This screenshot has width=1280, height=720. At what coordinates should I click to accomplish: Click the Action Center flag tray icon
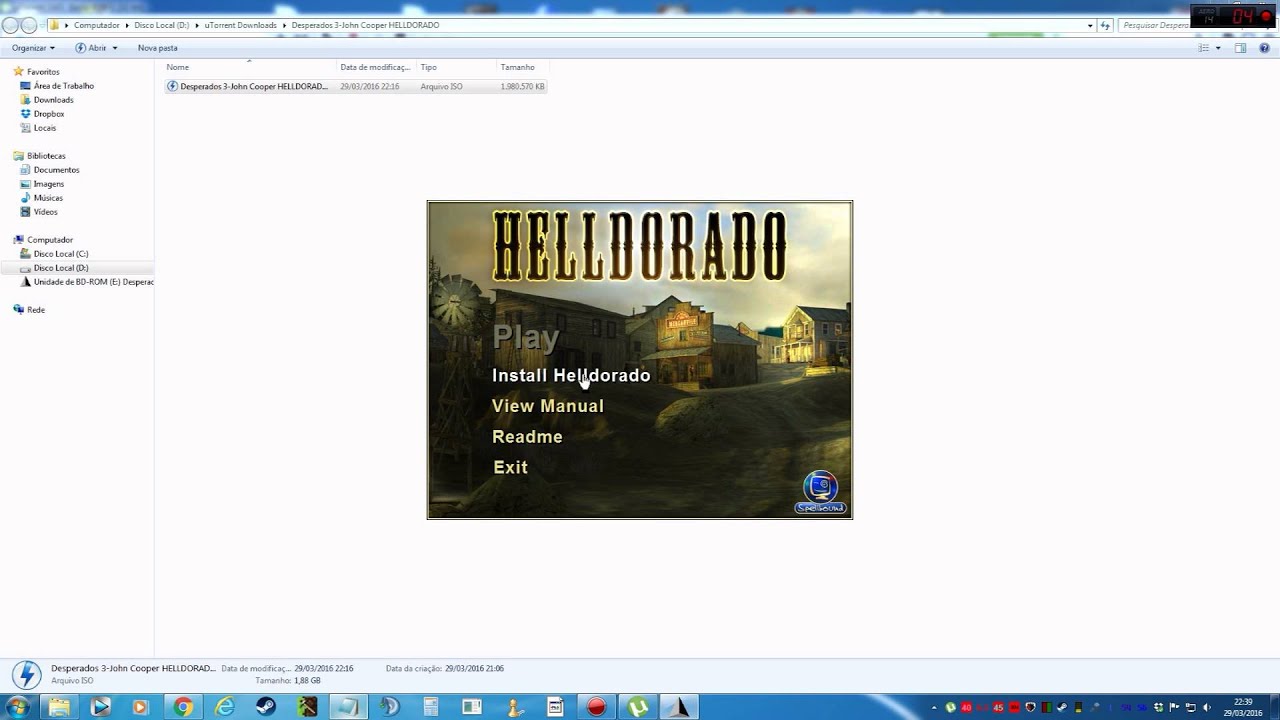click(1173, 707)
